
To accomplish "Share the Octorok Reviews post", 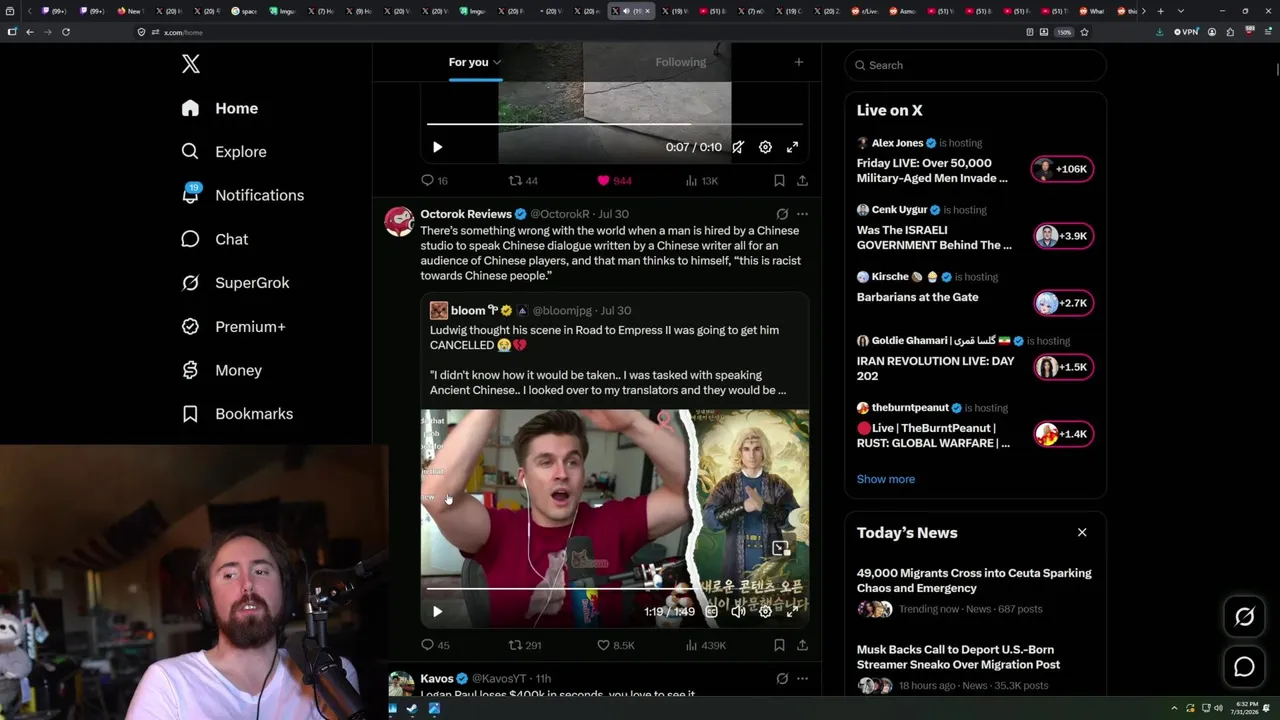I will click(802, 645).
